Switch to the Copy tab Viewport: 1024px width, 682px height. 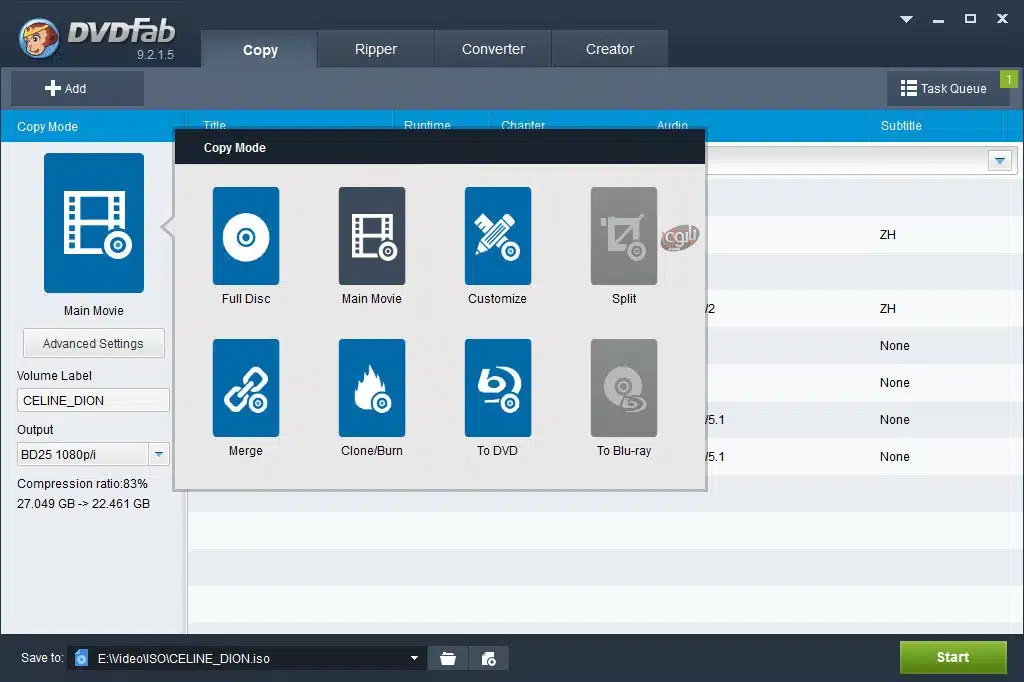260,50
